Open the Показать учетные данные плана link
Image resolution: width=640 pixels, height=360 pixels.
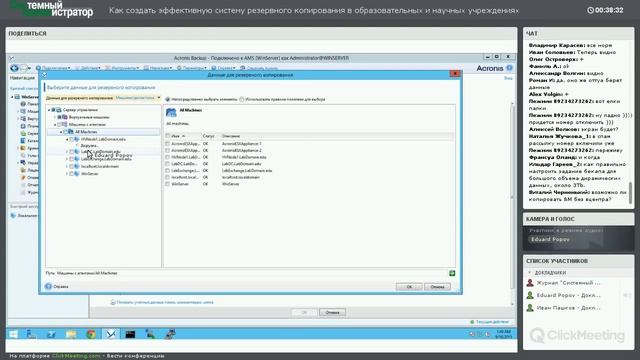tap(165, 302)
